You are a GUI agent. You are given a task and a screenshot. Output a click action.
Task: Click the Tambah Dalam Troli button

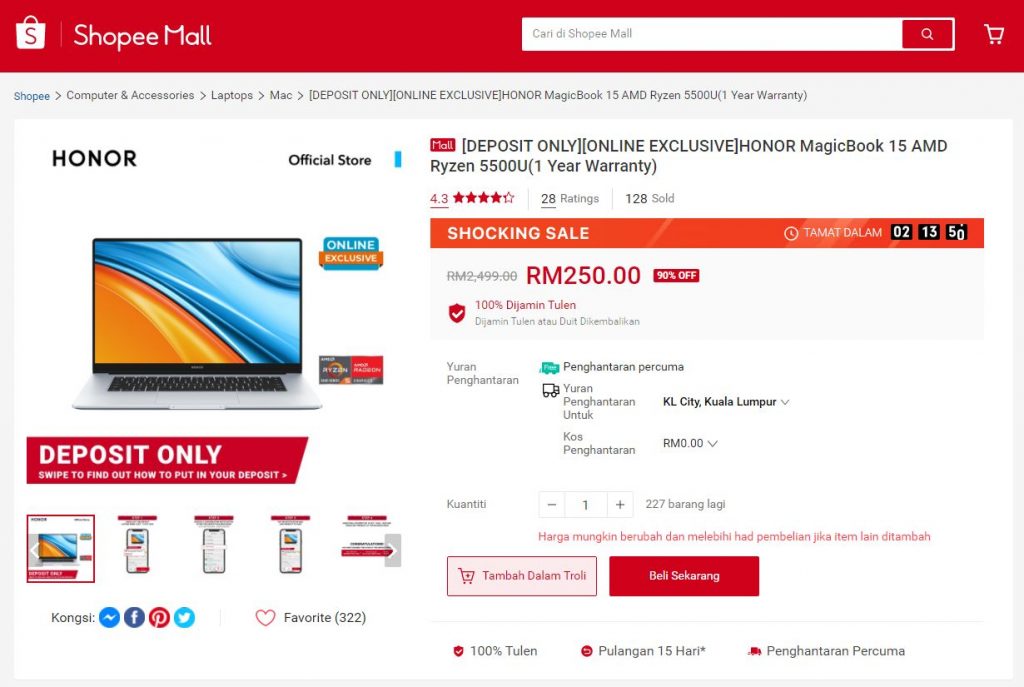[522, 576]
